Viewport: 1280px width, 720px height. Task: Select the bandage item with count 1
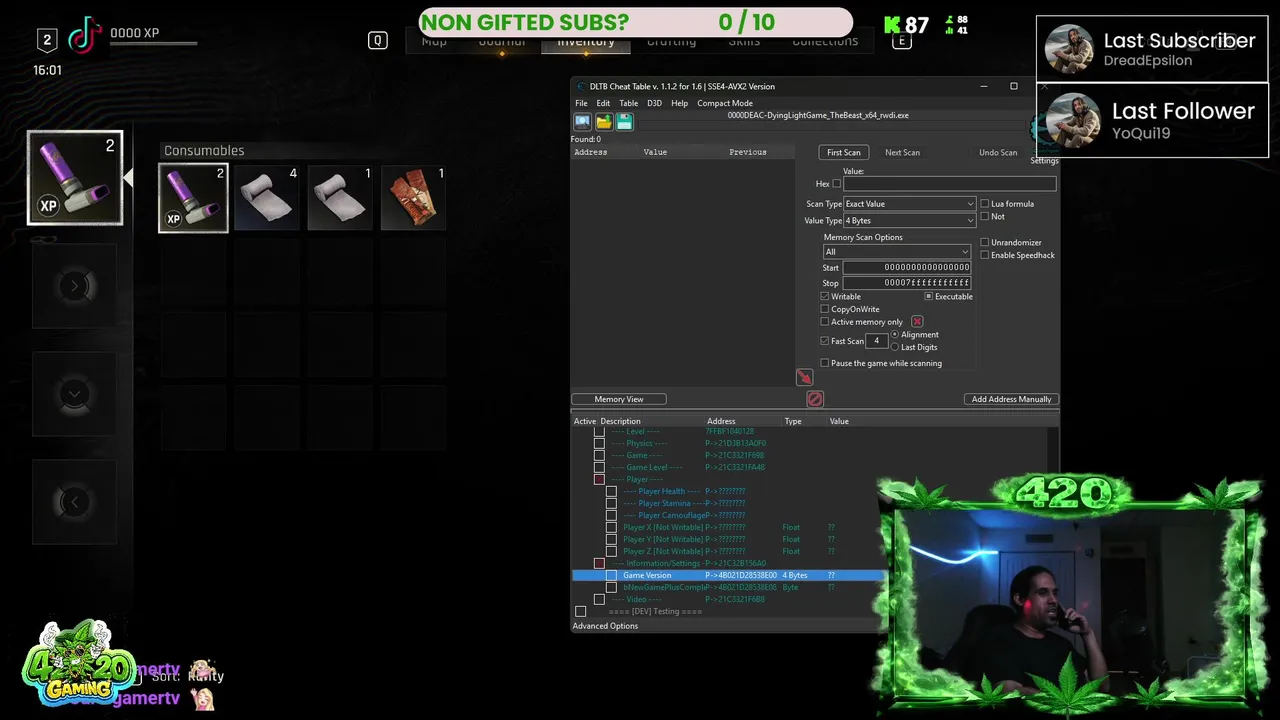click(340, 198)
